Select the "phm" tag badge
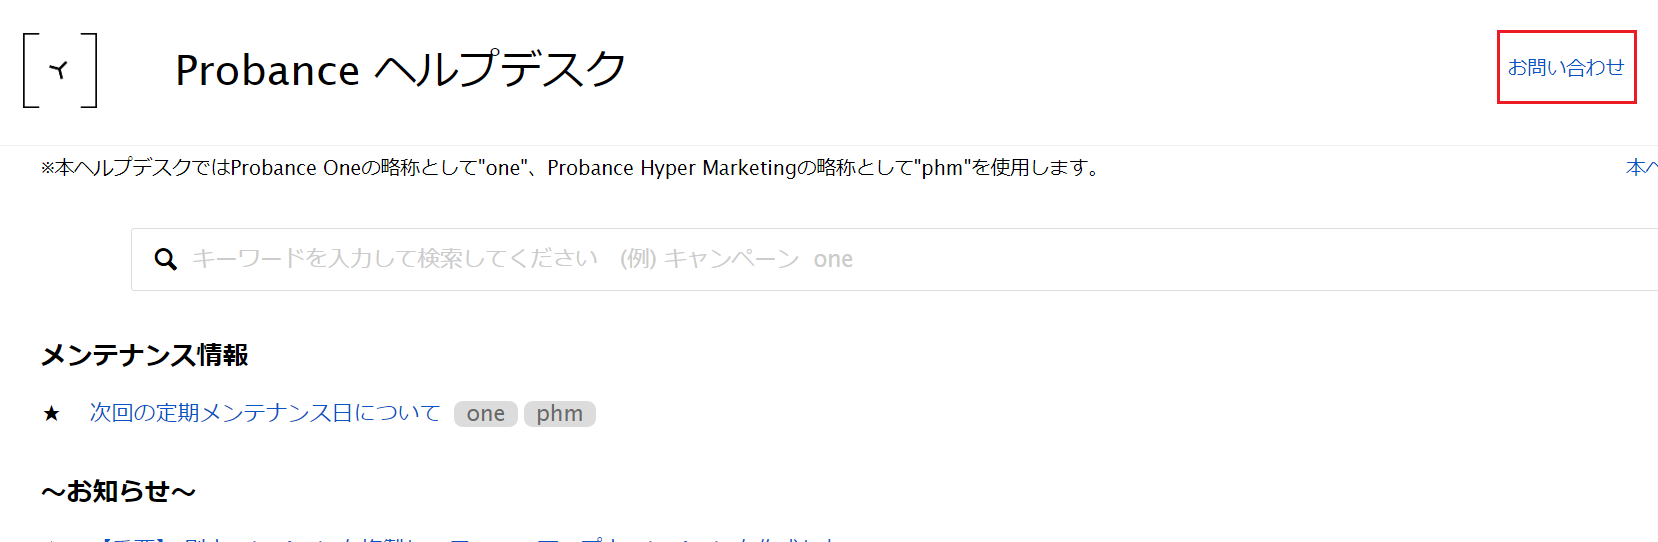The height and width of the screenshot is (542, 1658). (560, 414)
